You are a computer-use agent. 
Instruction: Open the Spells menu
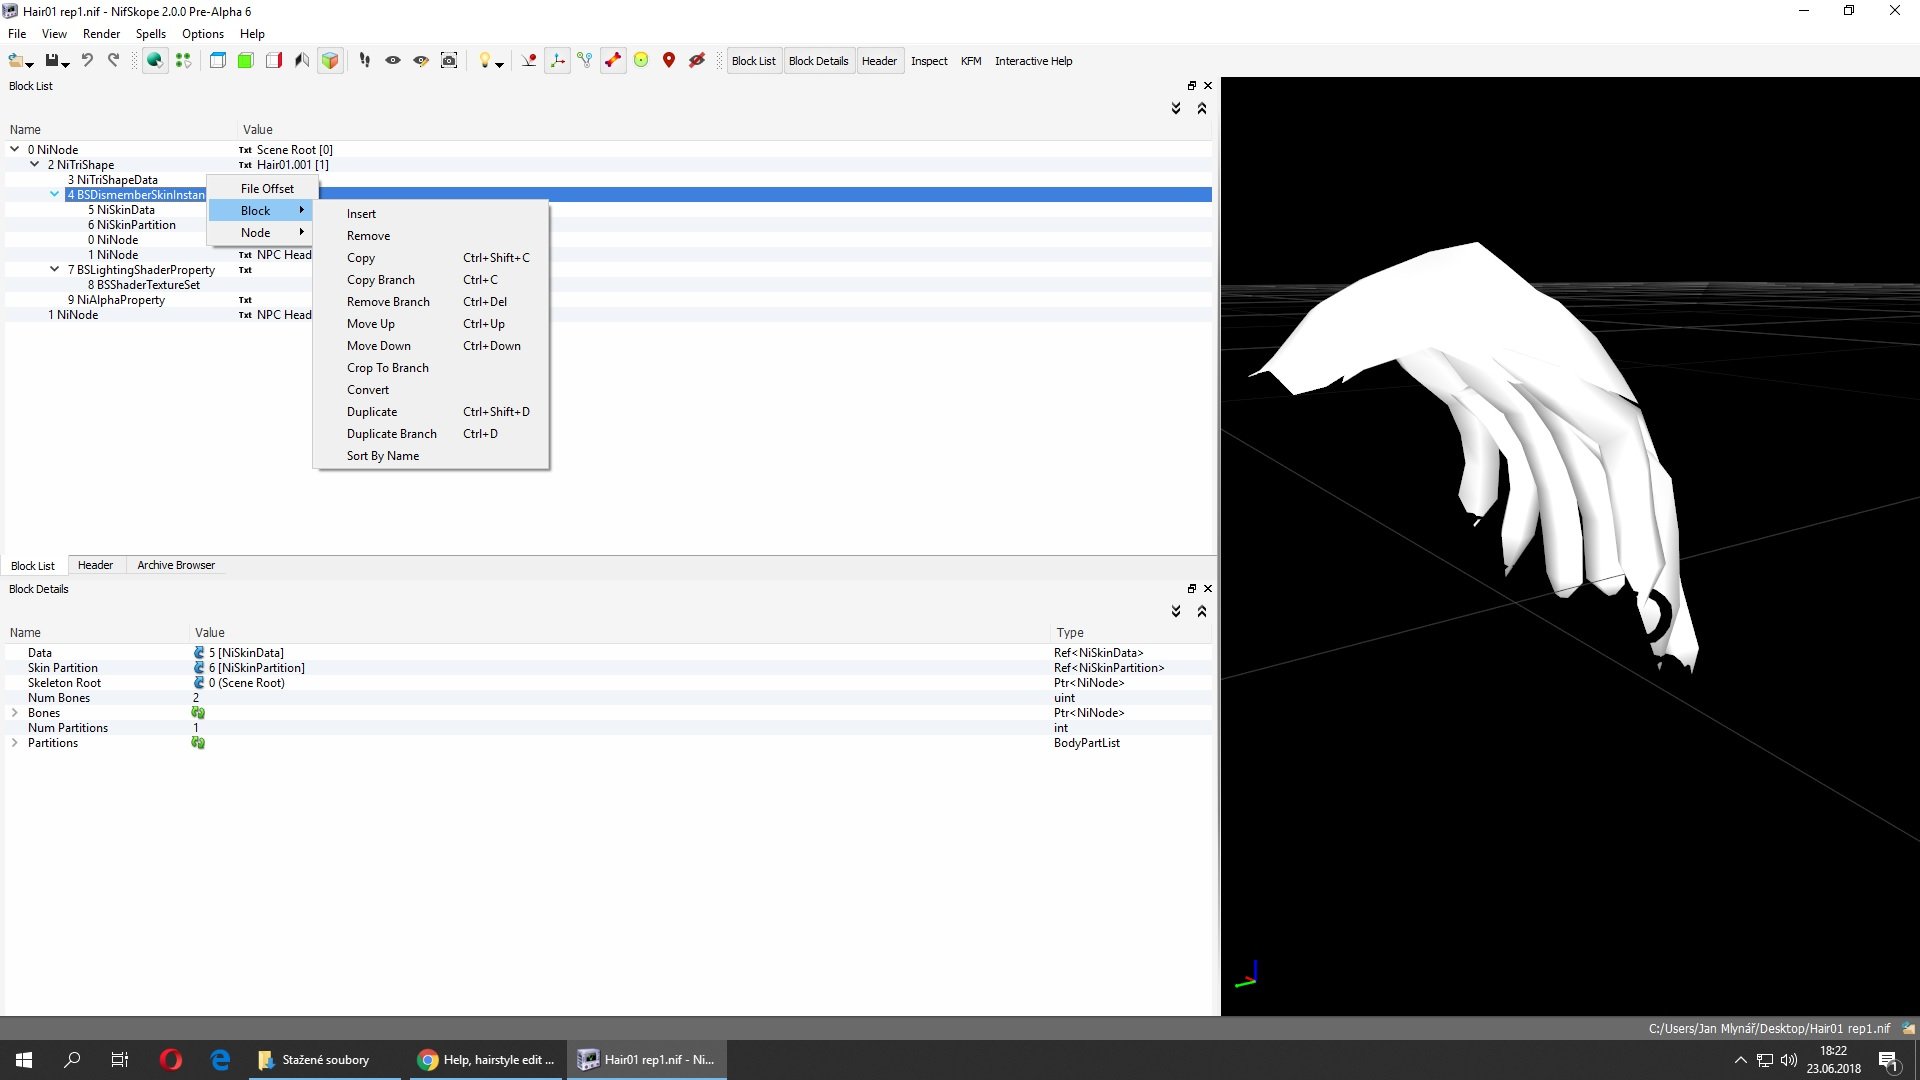(150, 34)
